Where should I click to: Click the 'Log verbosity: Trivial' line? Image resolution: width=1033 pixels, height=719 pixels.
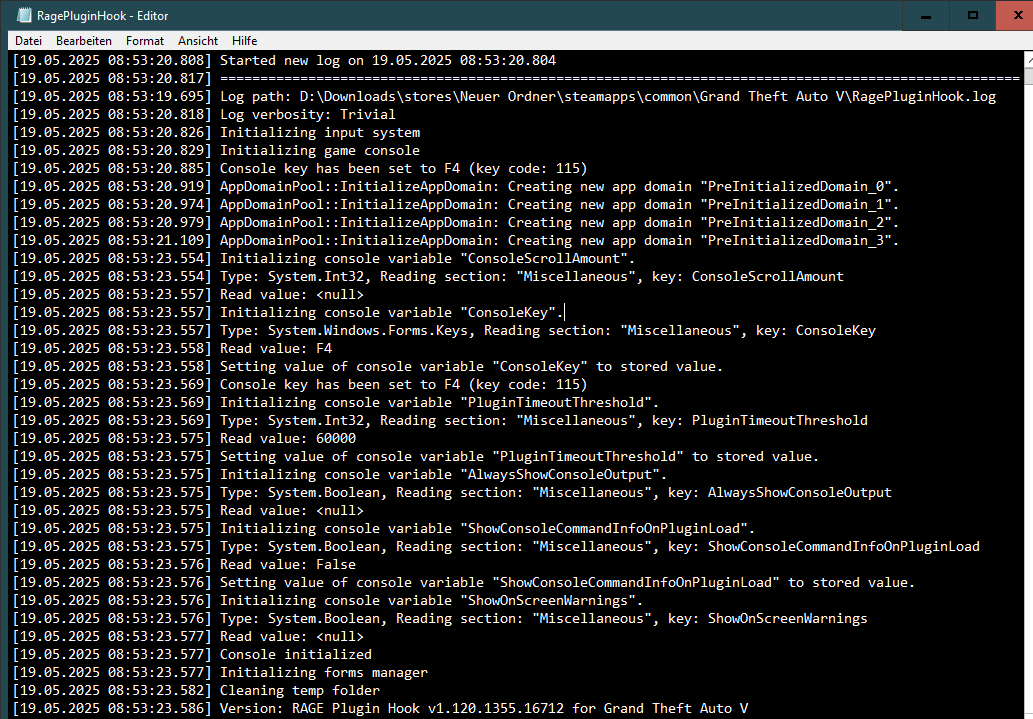204,115
